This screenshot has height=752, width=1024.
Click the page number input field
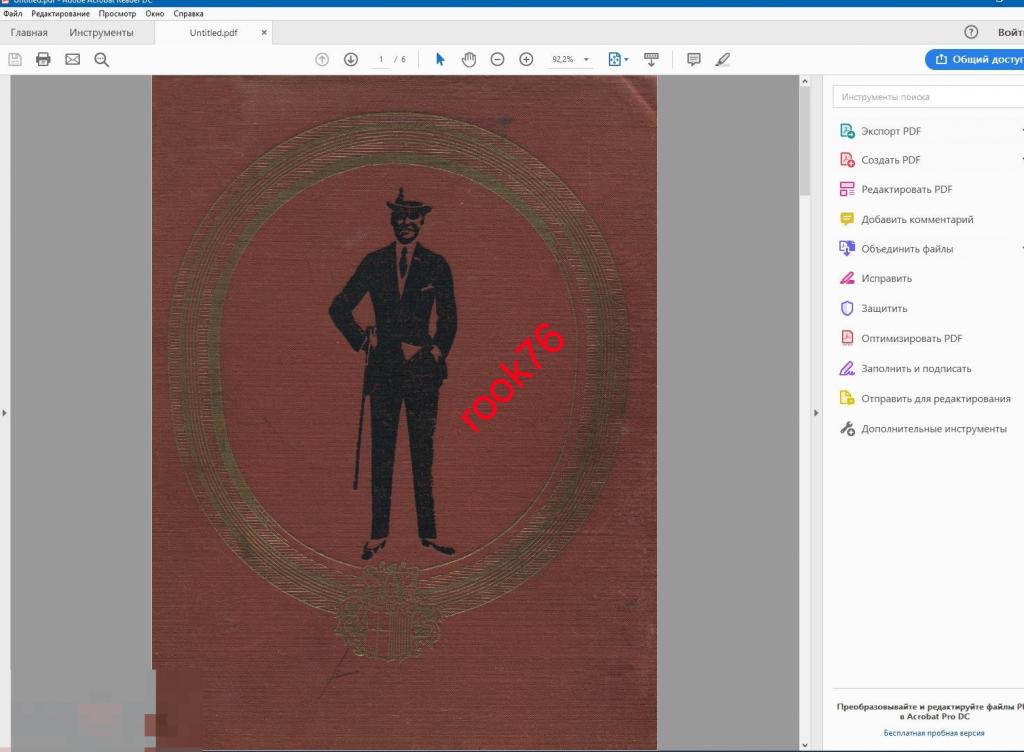(381, 59)
